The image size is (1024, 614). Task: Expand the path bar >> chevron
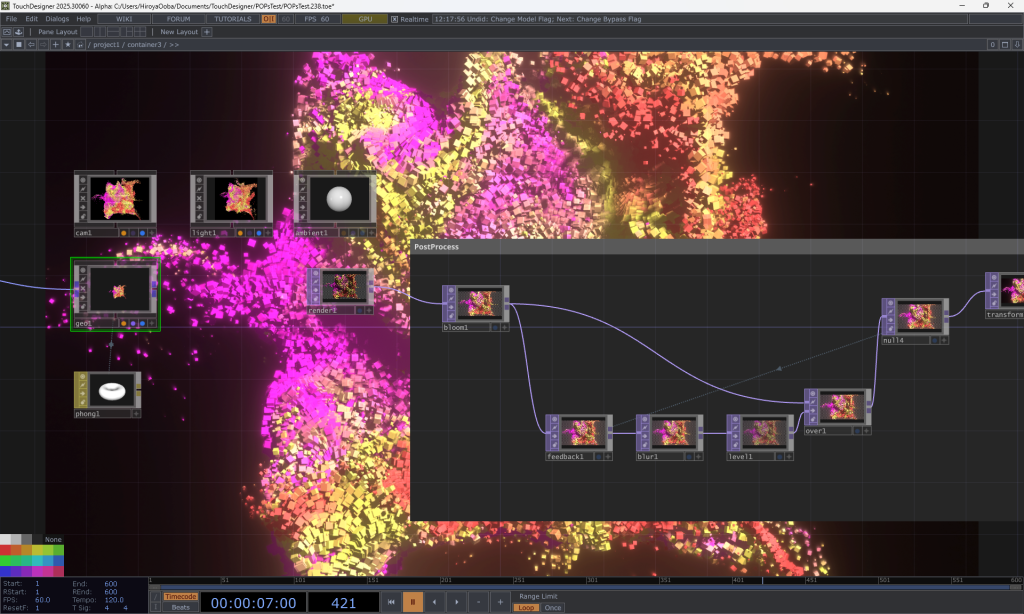click(174, 44)
